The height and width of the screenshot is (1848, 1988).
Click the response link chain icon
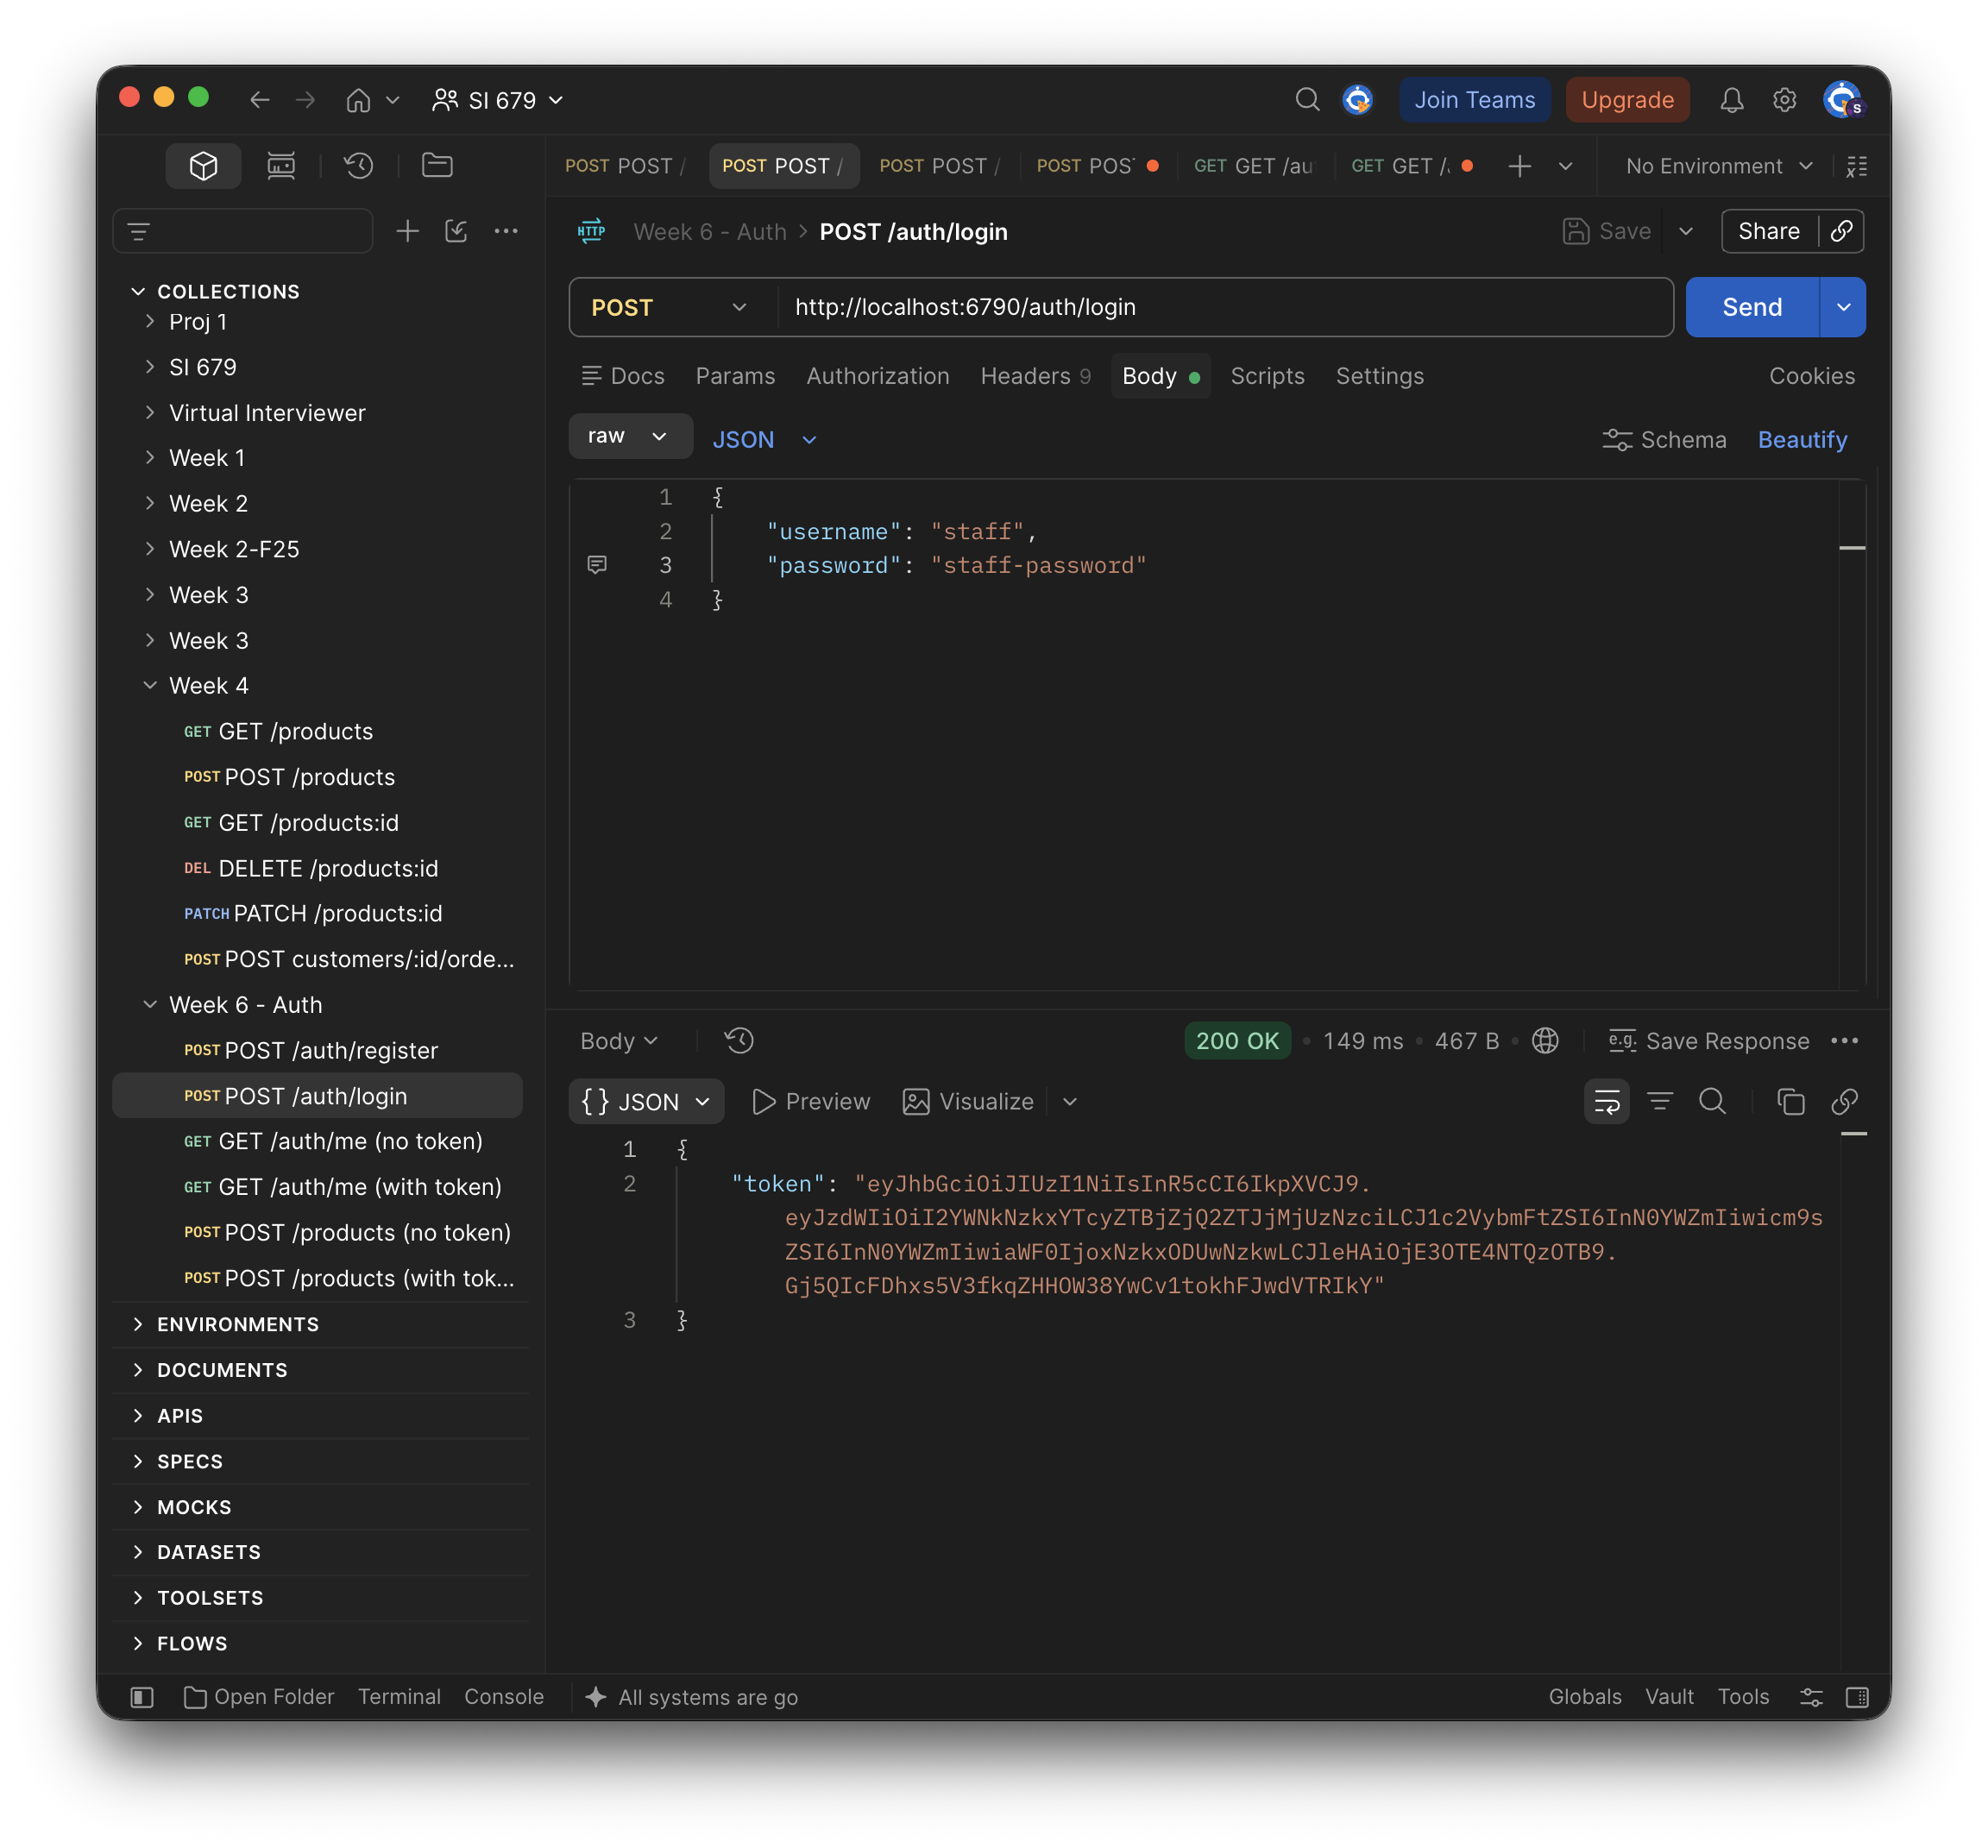(x=1844, y=1102)
